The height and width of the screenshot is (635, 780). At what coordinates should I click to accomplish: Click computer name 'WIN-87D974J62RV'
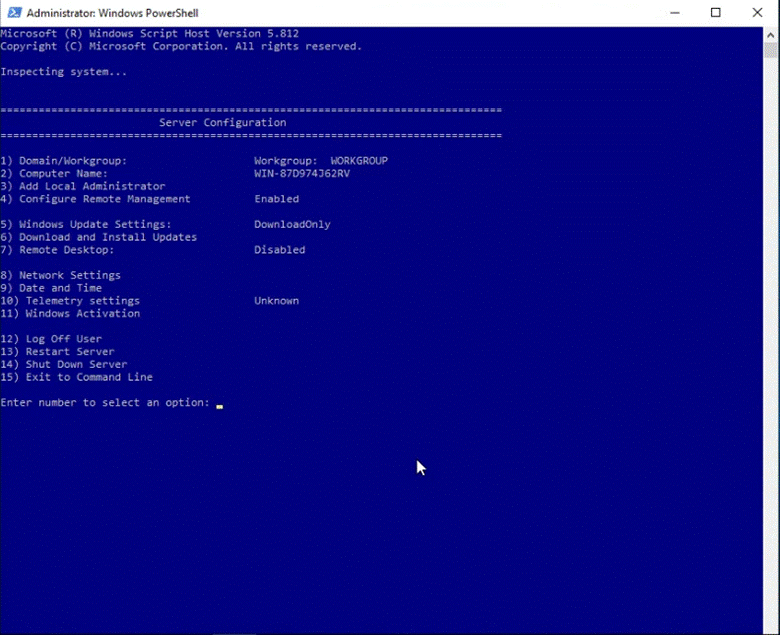coord(302,174)
